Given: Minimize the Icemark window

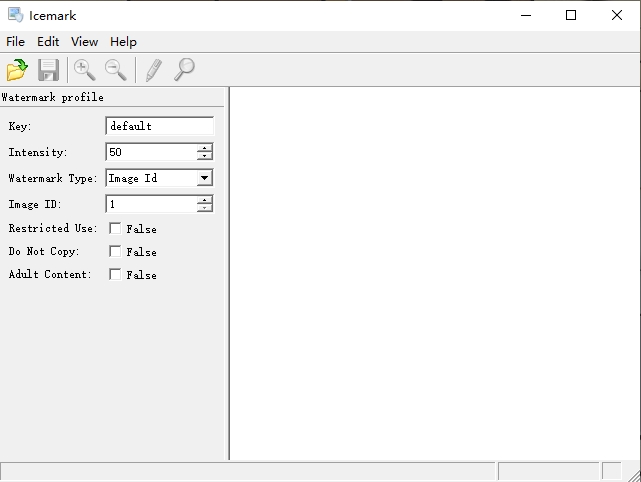Looking at the screenshot, I should (526, 16).
